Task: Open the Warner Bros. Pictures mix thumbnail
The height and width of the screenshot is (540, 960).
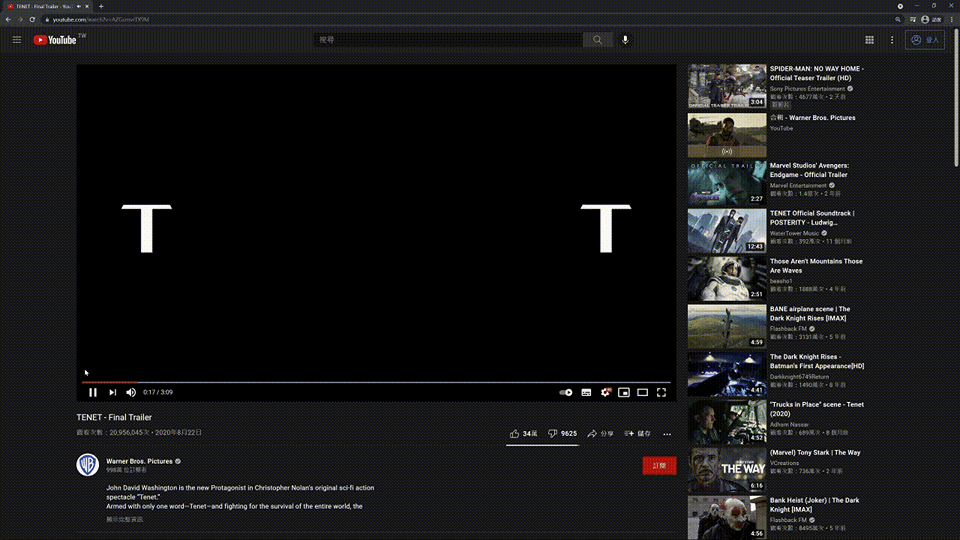Action: (x=727, y=135)
